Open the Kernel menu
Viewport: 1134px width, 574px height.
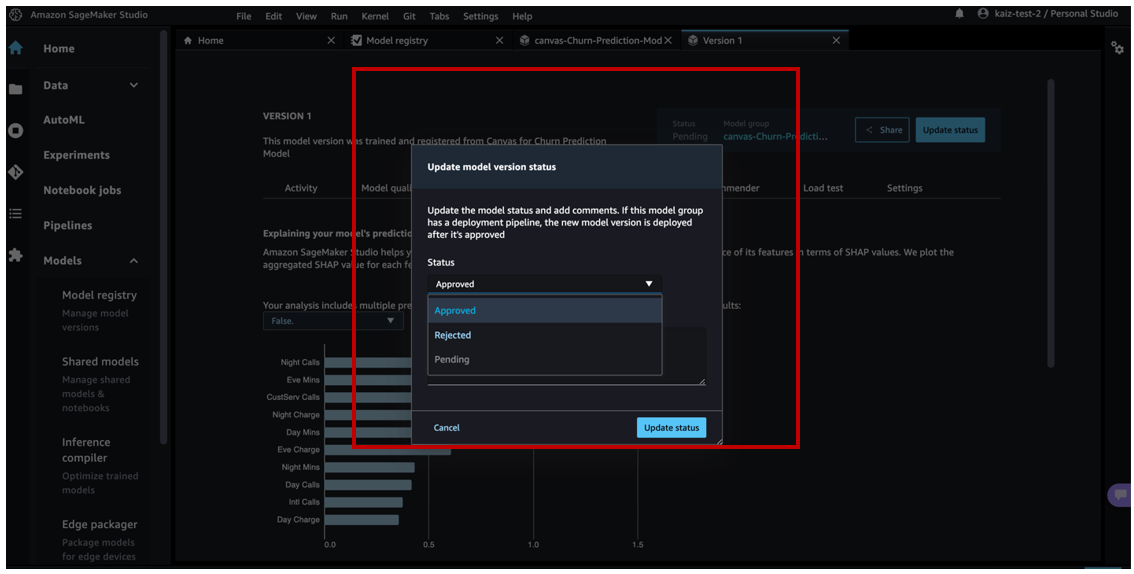pos(375,16)
